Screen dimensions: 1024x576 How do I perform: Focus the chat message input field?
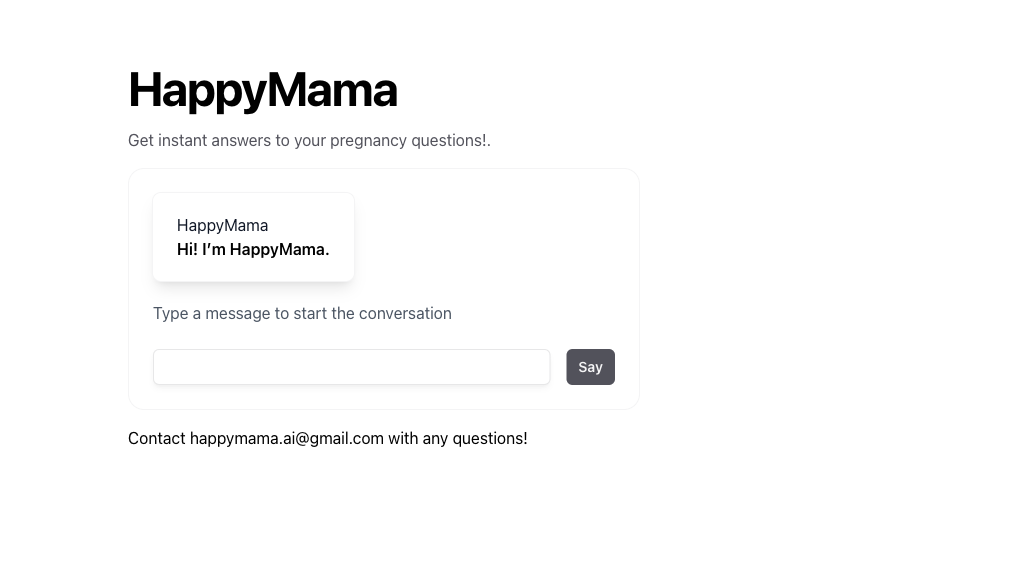click(x=351, y=367)
